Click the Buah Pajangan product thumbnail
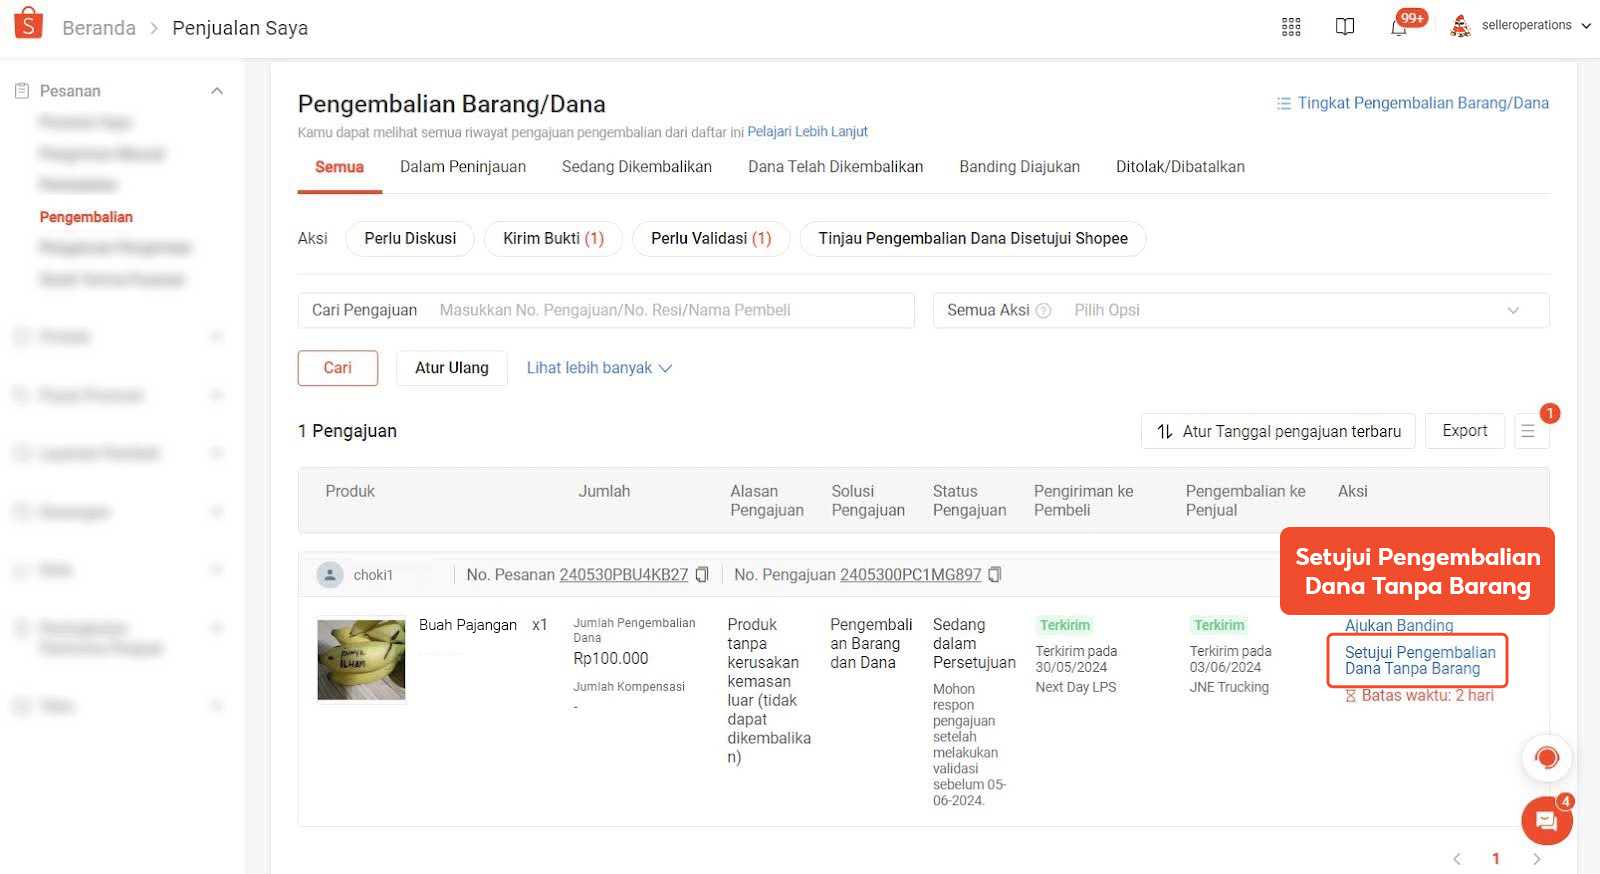 [x=361, y=659]
